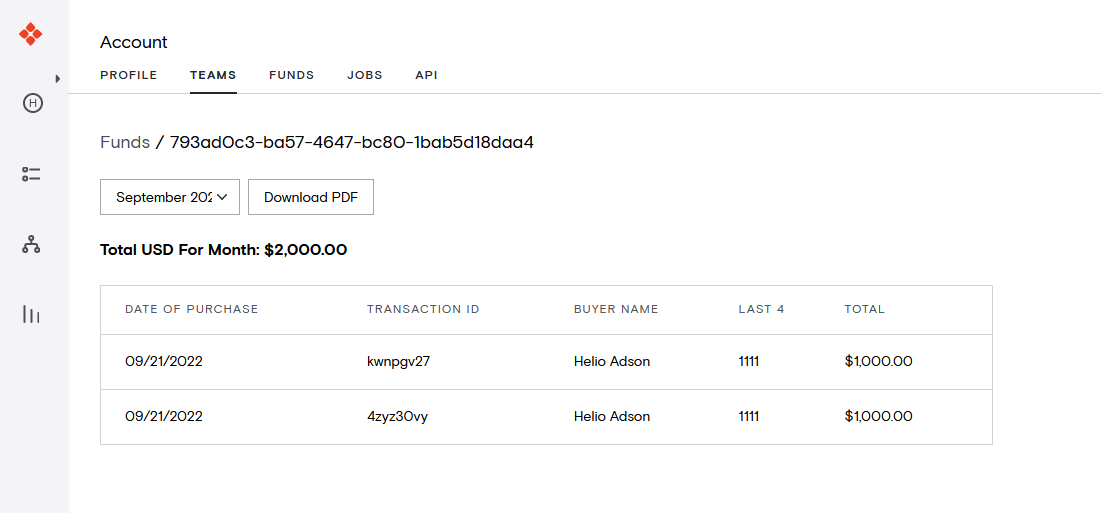
Task: Click the Download PDF button
Action: (311, 197)
